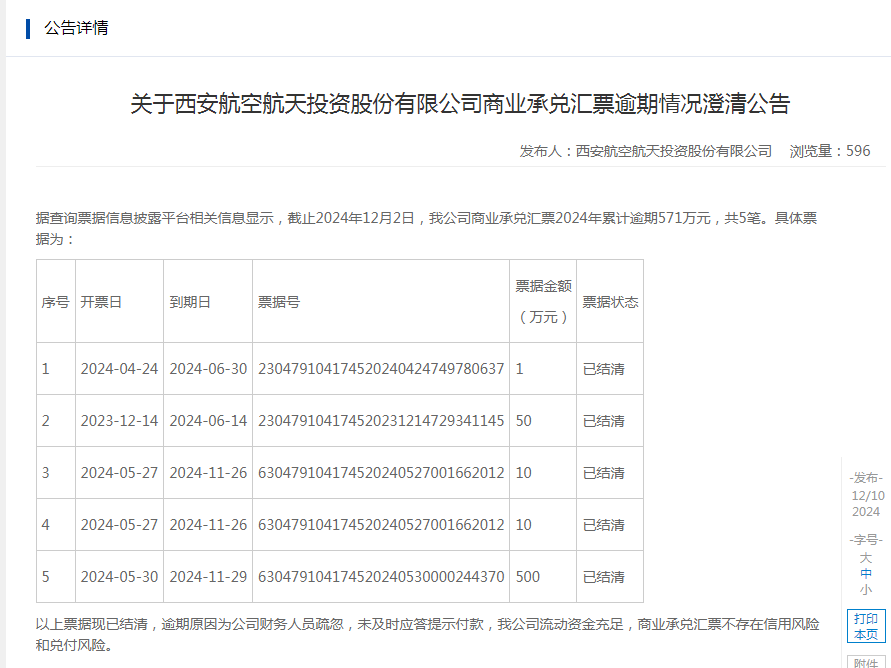Screen dimensions: 891x668
Task: Open the 附件 attachment button
Action: (x=866, y=662)
